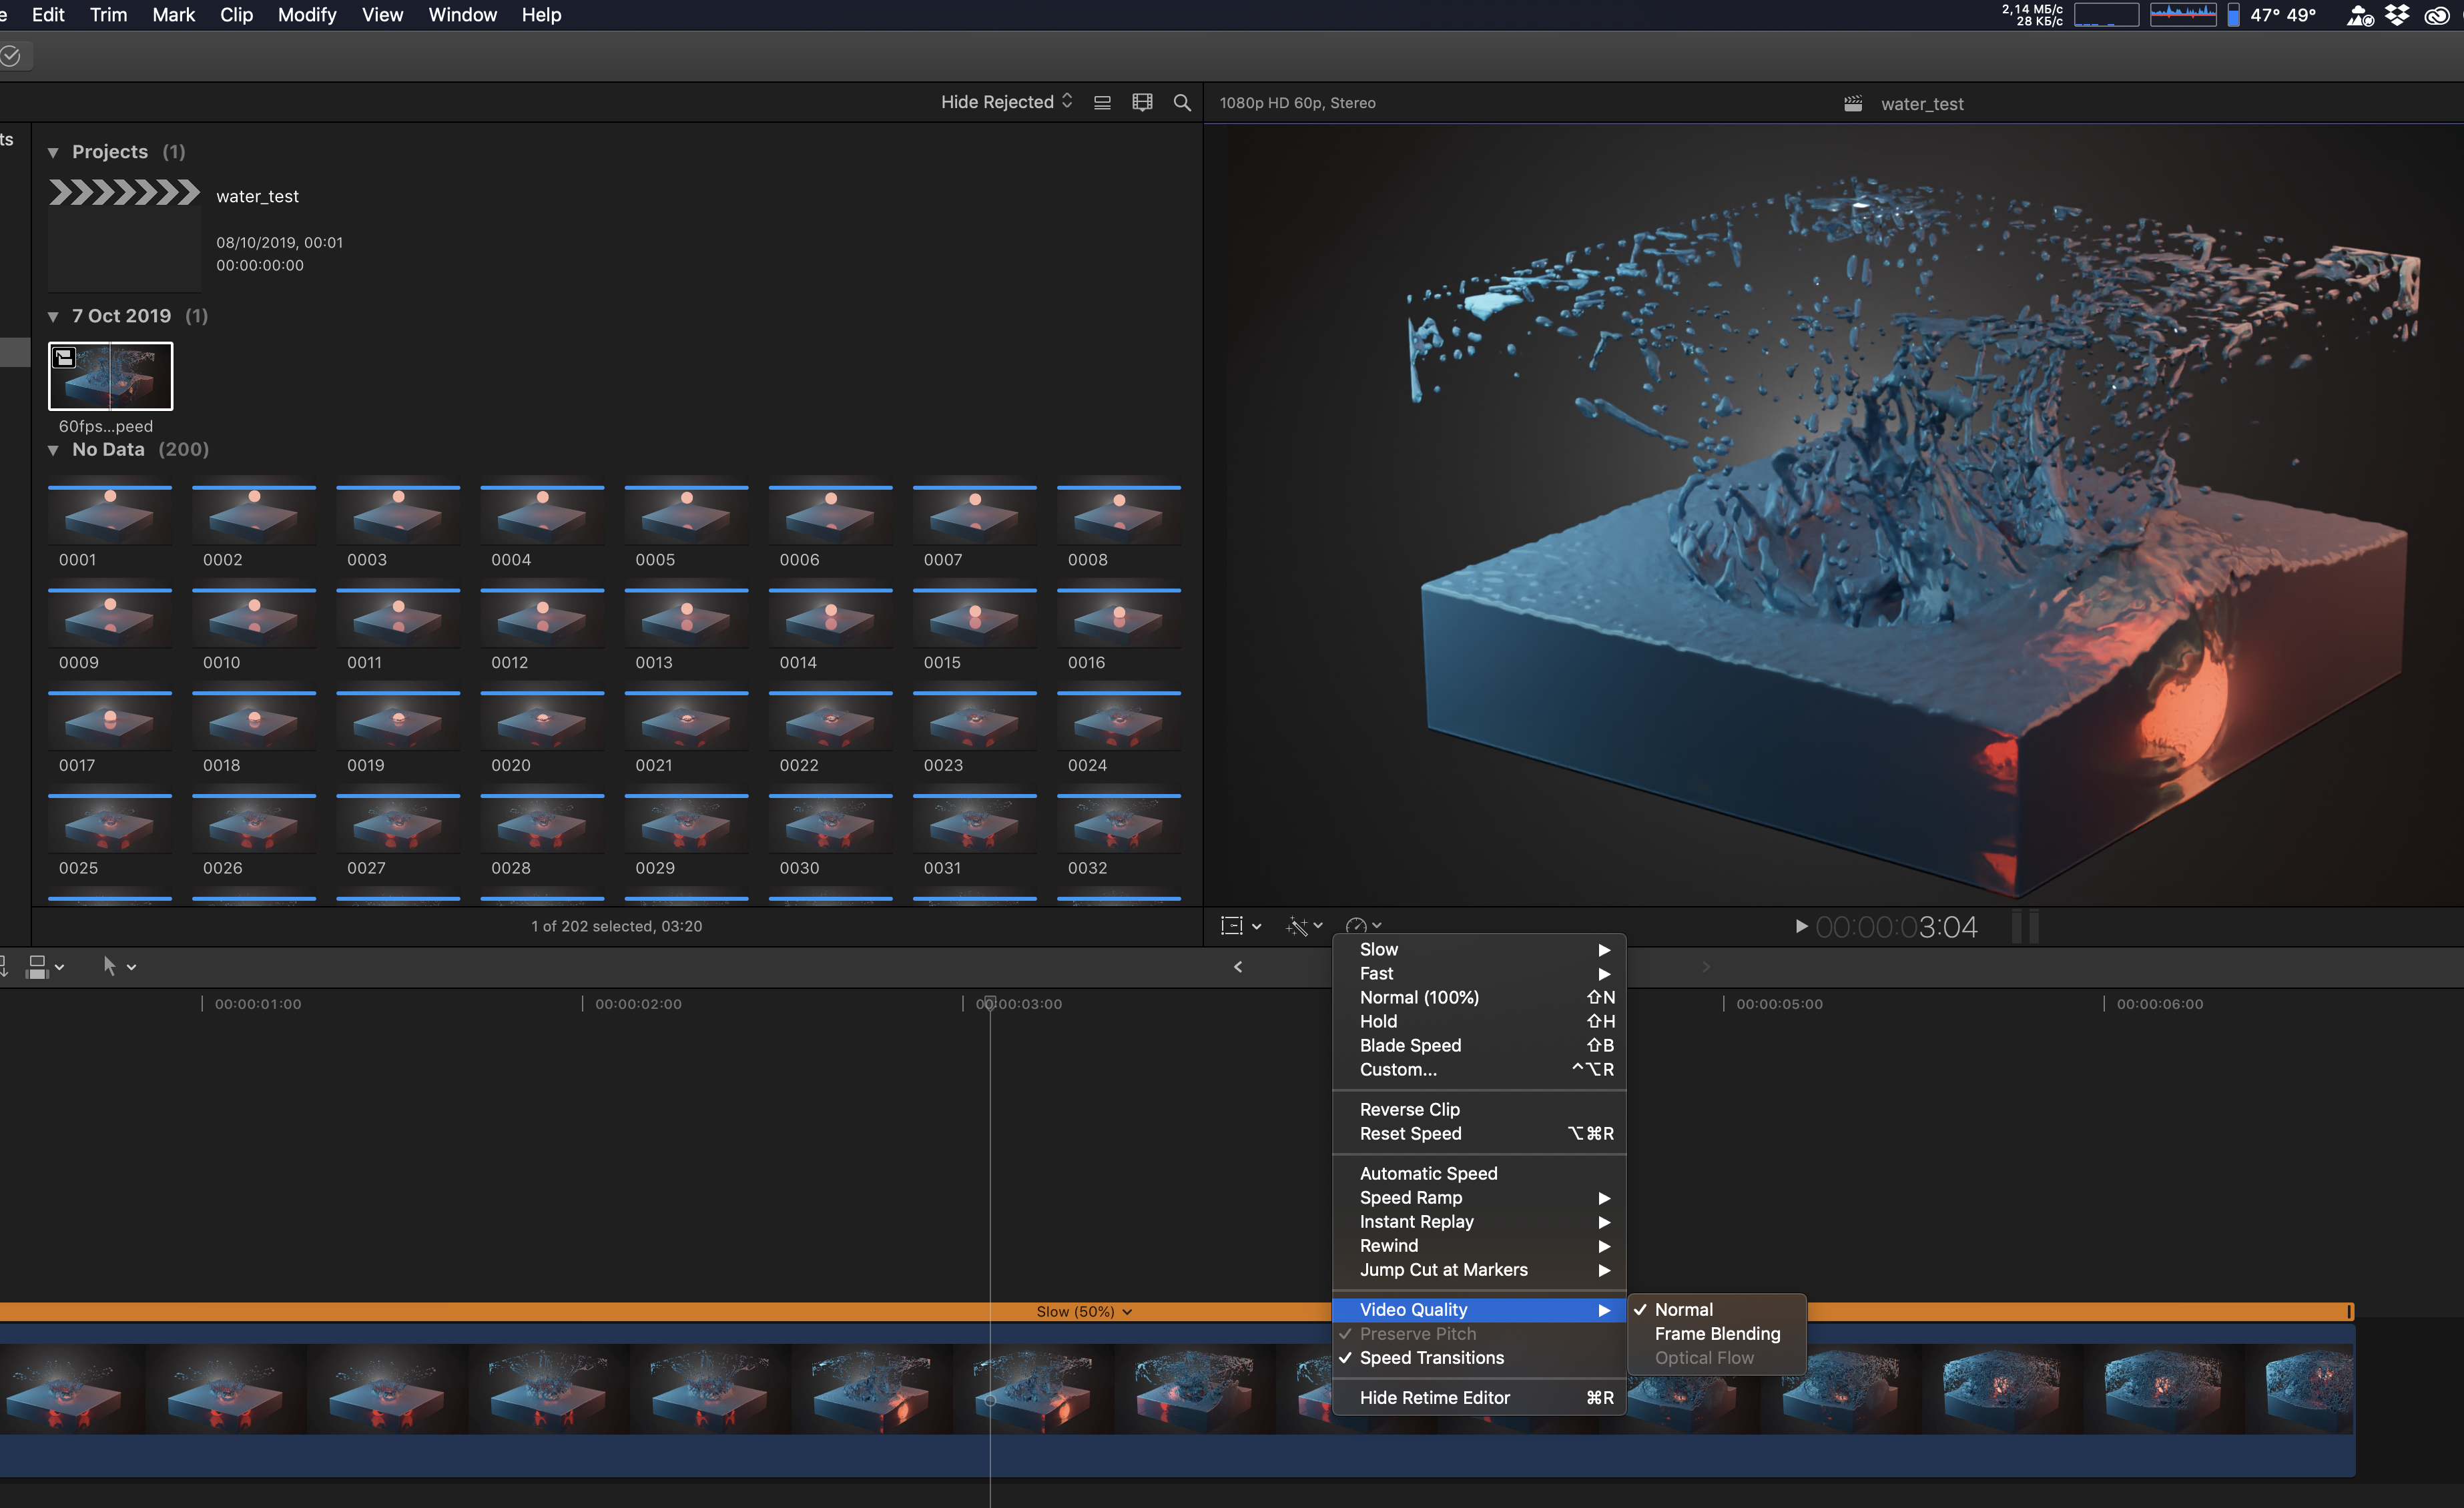Choose Optical Flow video quality
Image resolution: width=2464 pixels, height=1508 pixels.
pyautogui.click(x=1717, y=1357)
